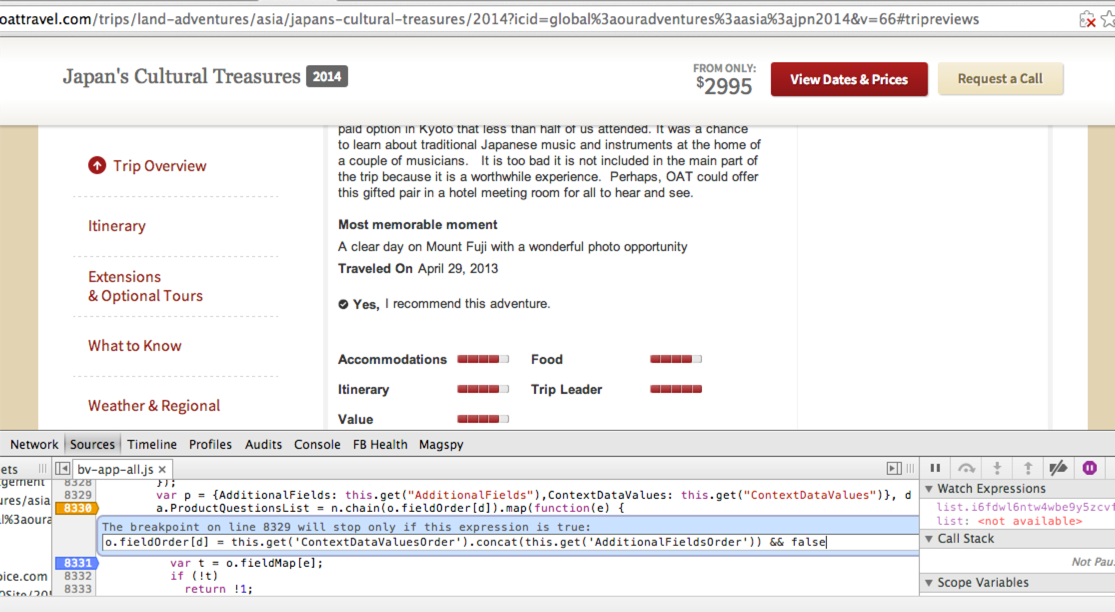
Task: Open the Itinerary link in sidebar
Action: (116, 226)
